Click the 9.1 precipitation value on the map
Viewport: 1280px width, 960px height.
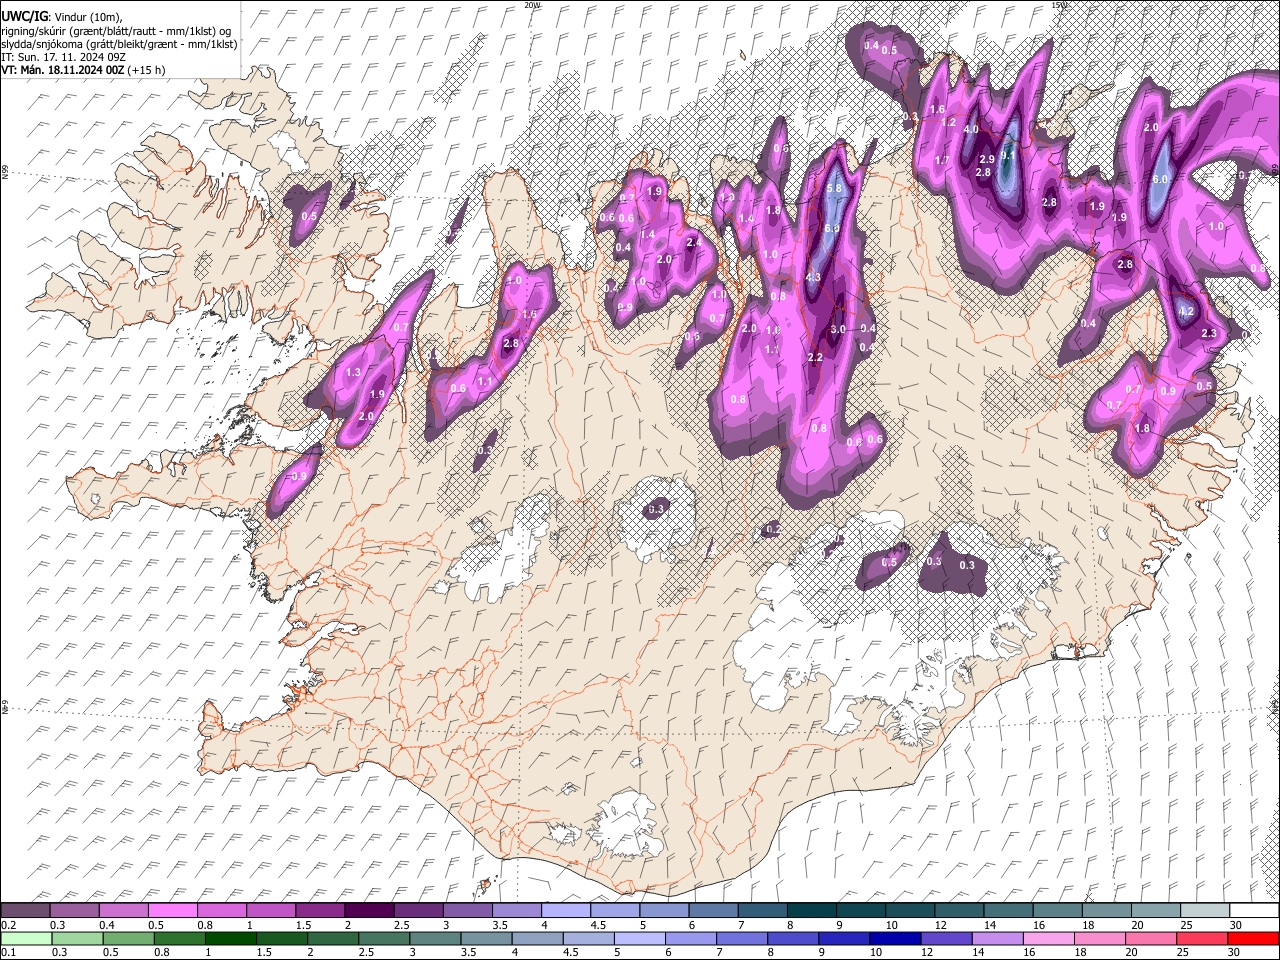click(1008, 155)
